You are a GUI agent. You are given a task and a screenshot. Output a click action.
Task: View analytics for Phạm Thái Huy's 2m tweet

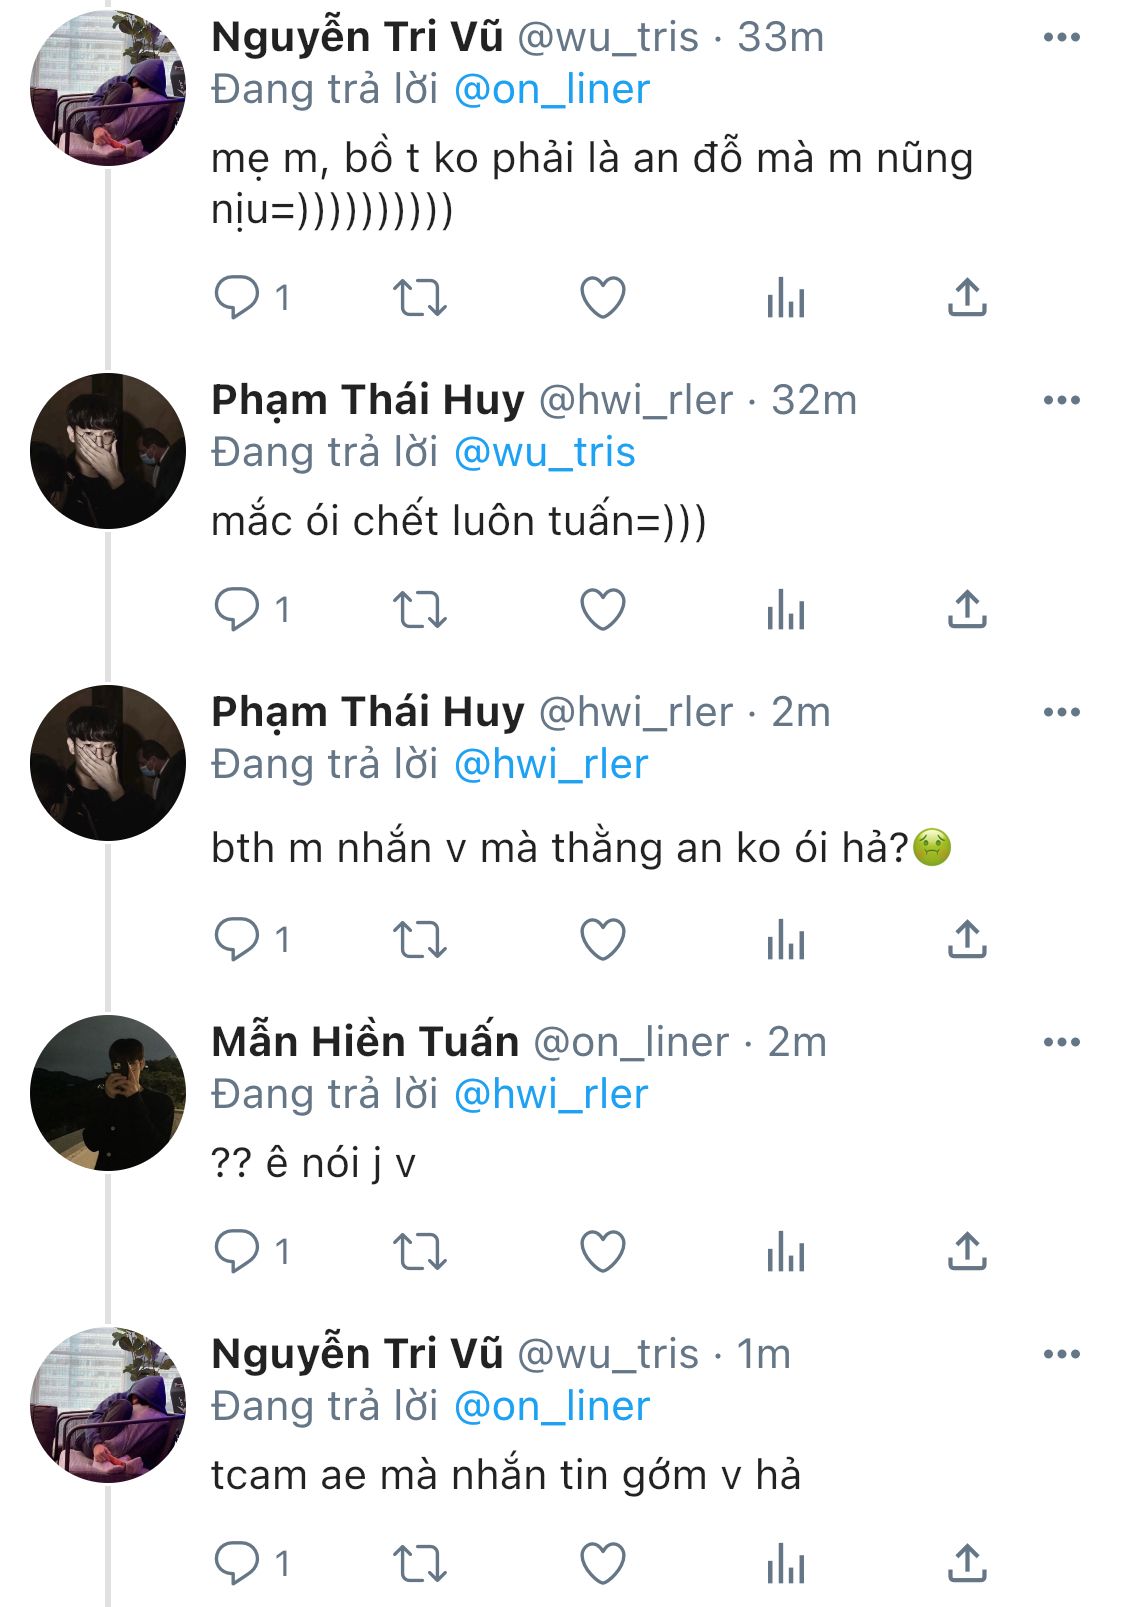coord(786,940)
